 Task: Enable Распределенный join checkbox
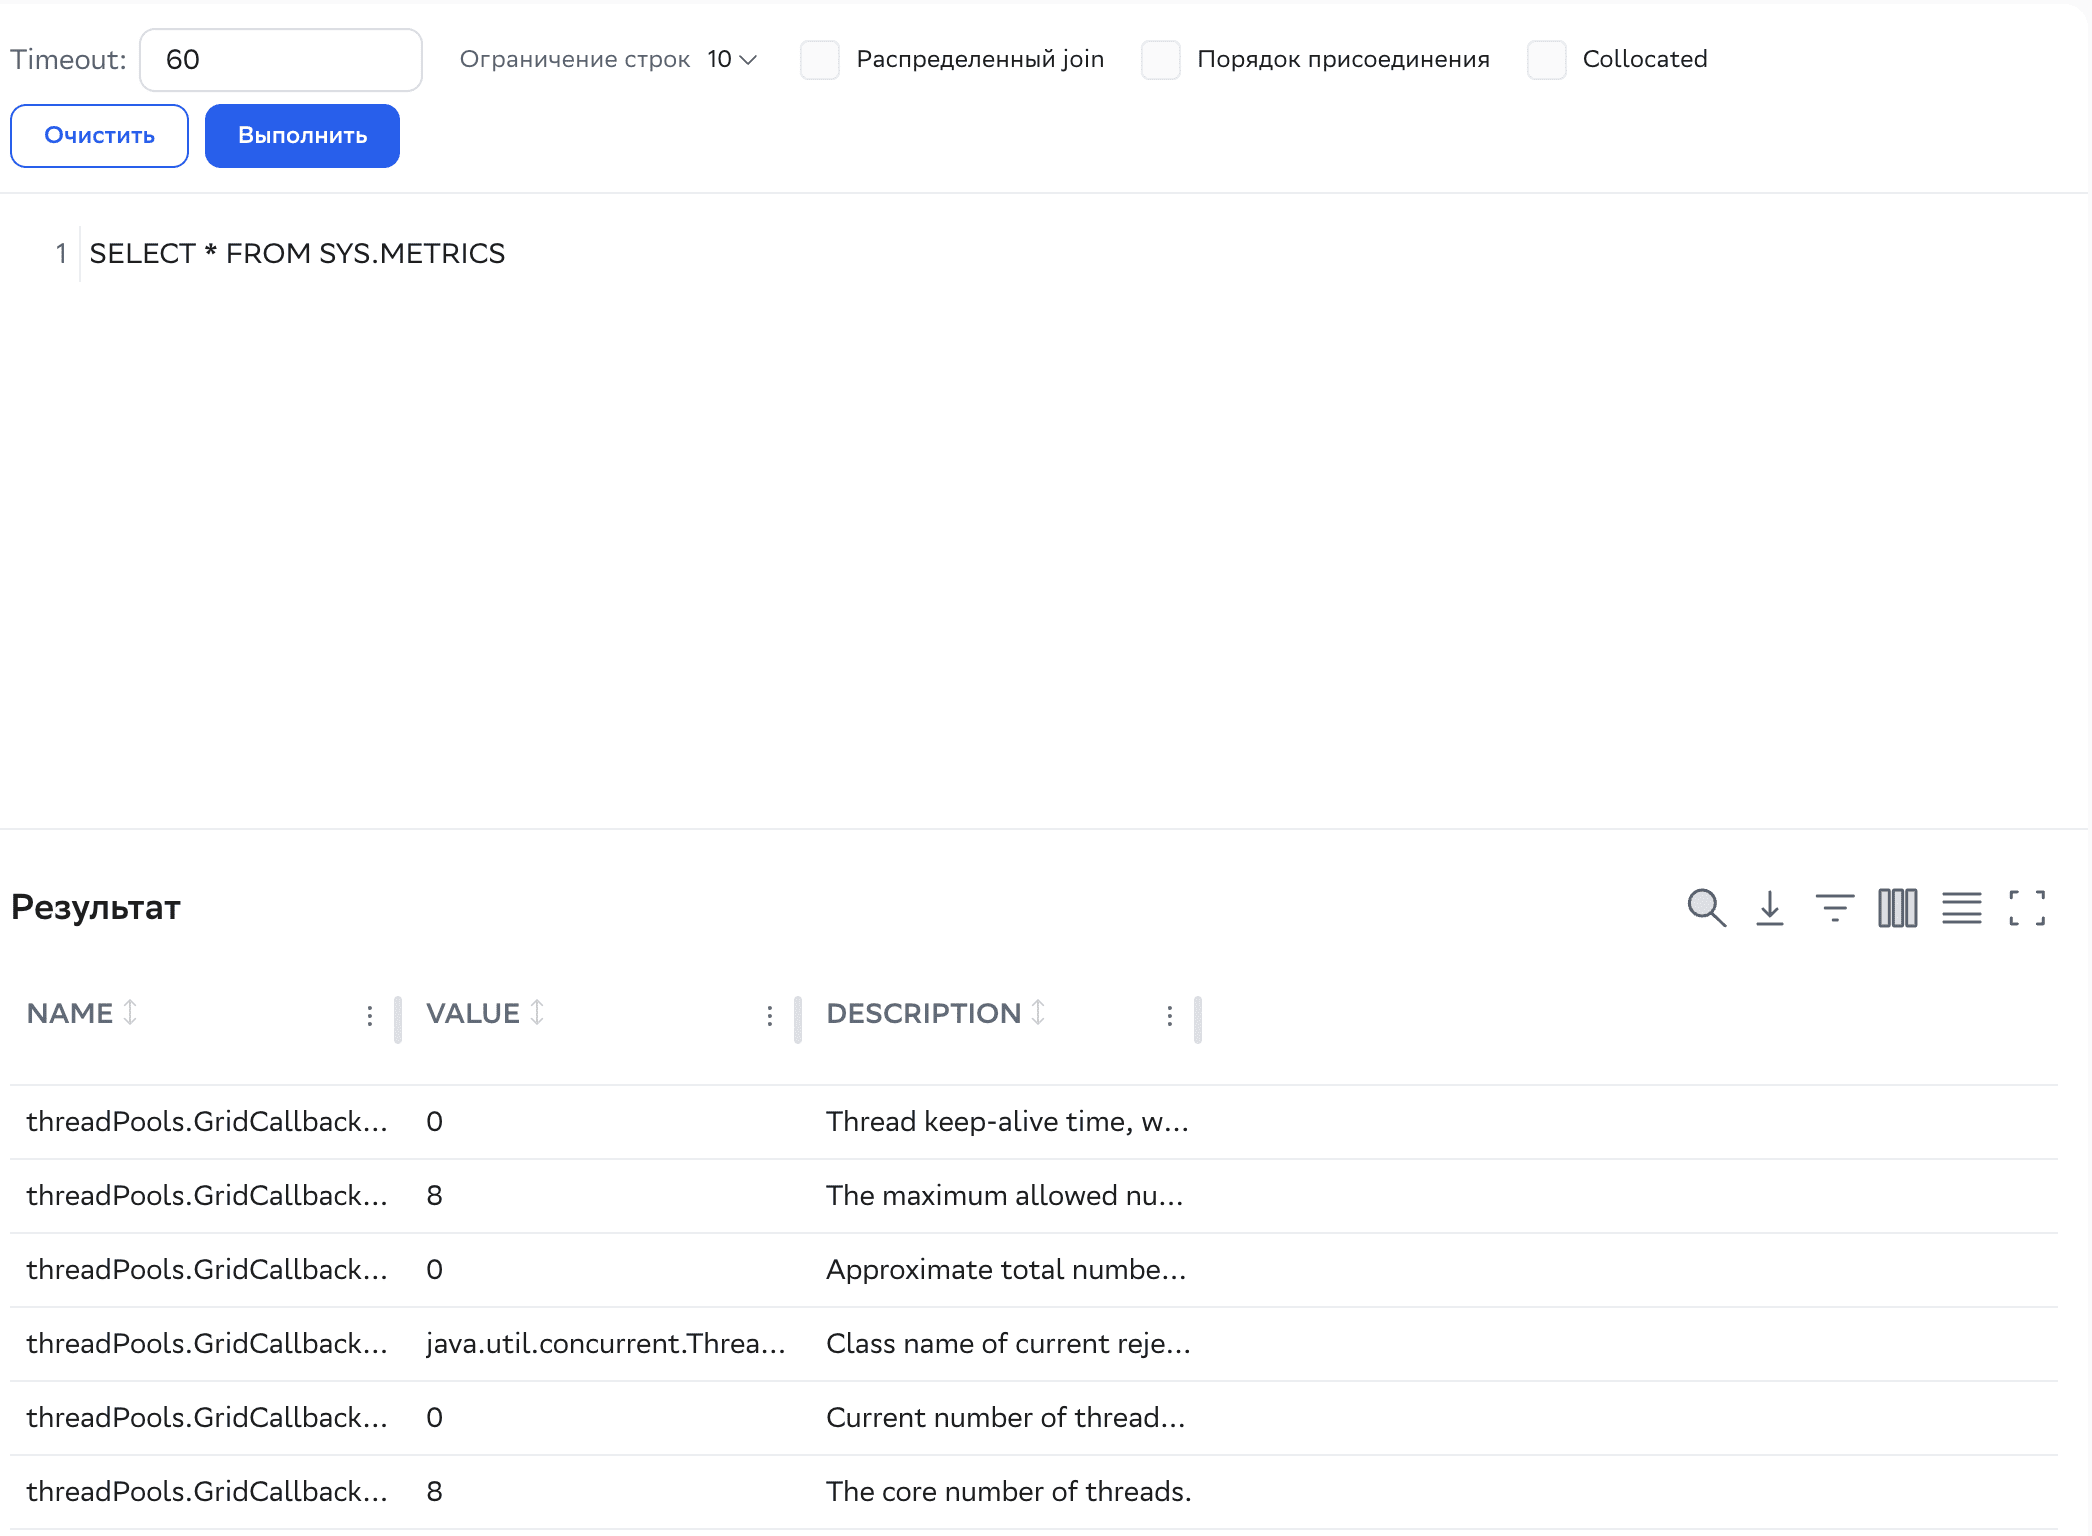coord(819,60)
